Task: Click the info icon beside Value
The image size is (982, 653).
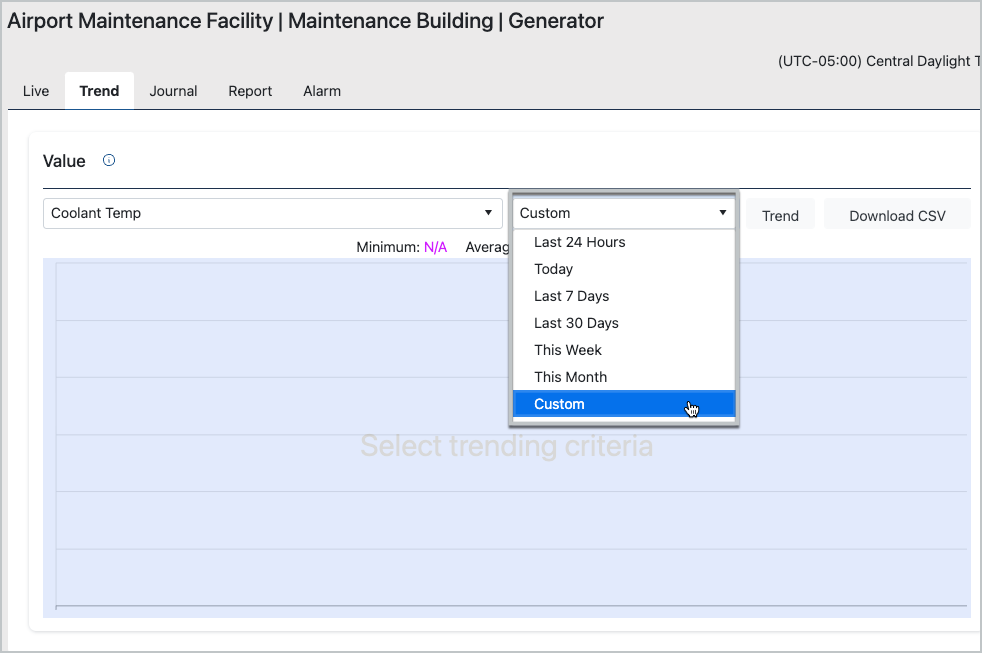Action: pos(109,160)
